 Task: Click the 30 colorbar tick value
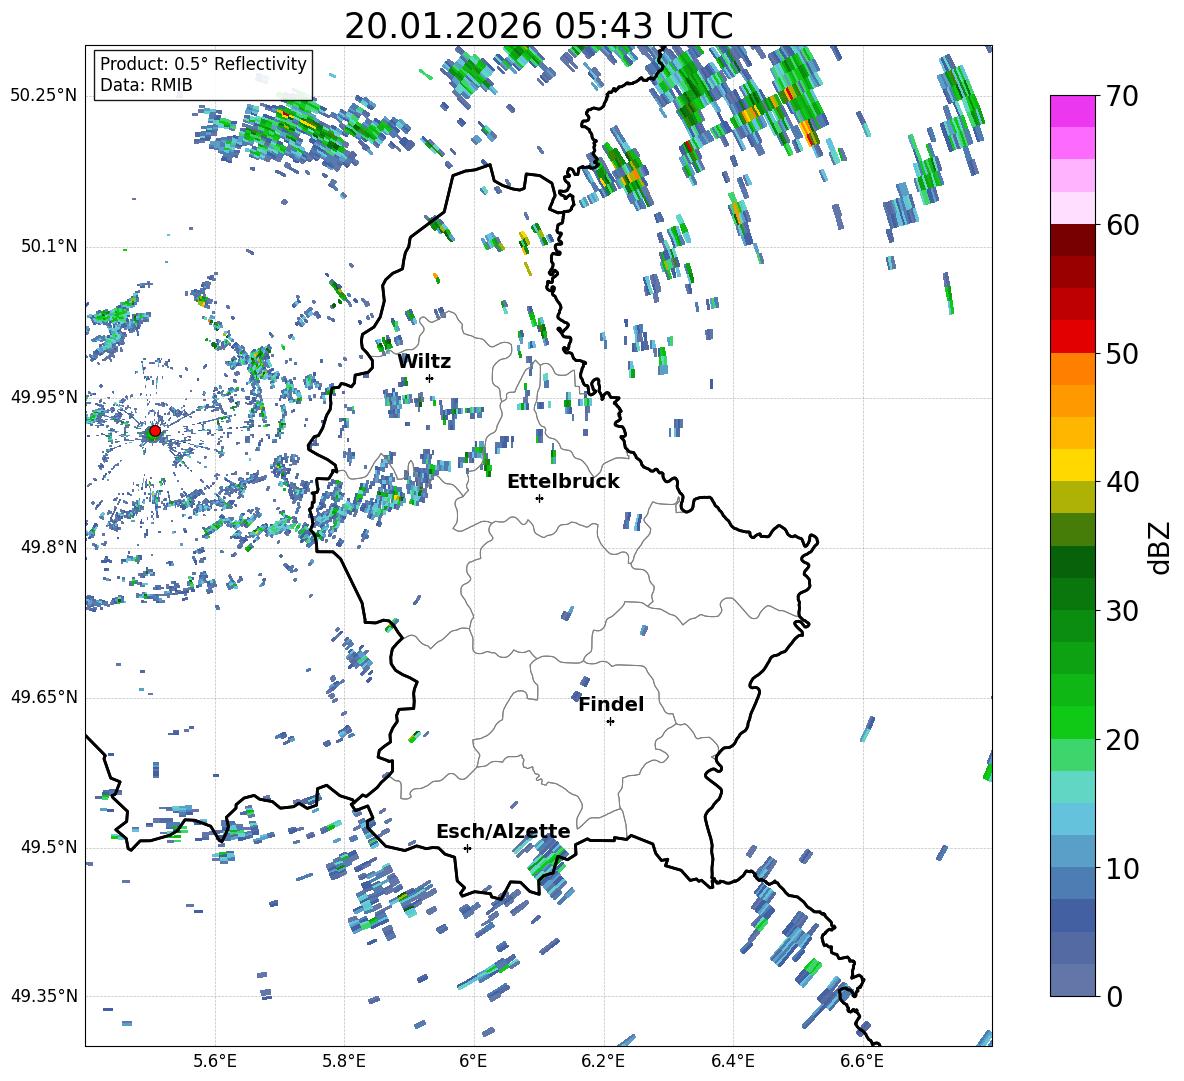pyautogui.click(x=1122, y=611)
